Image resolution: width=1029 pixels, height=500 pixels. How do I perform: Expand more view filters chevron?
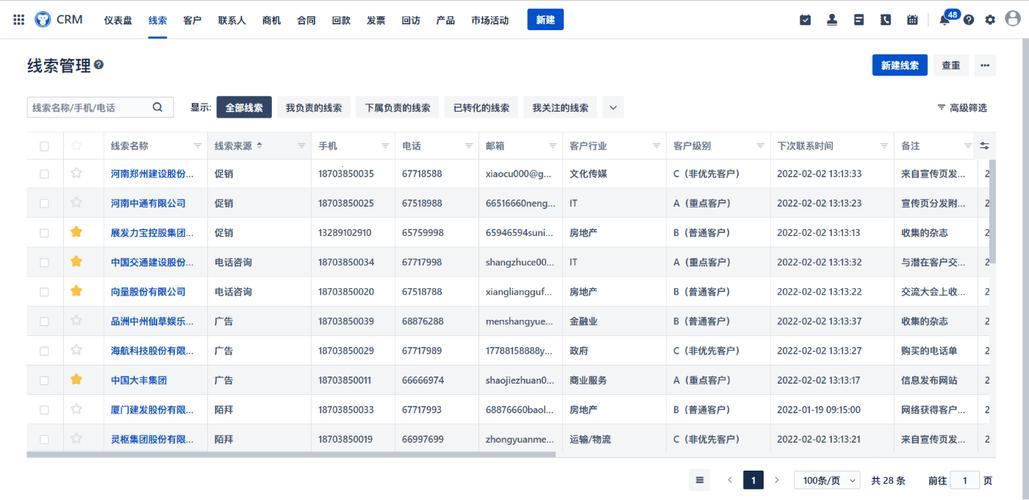613,108
